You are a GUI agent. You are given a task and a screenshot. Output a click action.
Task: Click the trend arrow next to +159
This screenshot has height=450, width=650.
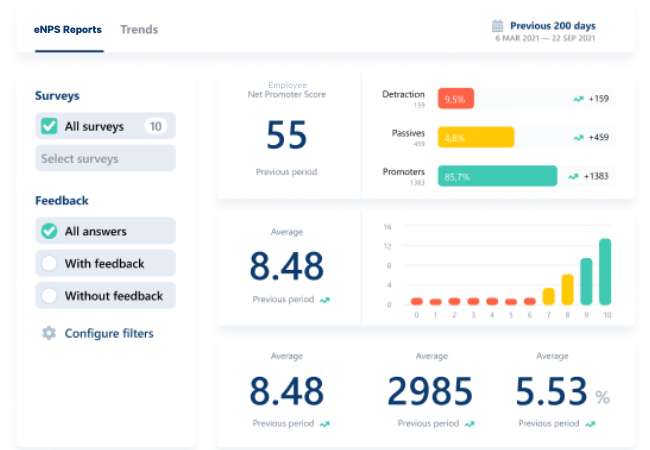[x=578, y=99]
